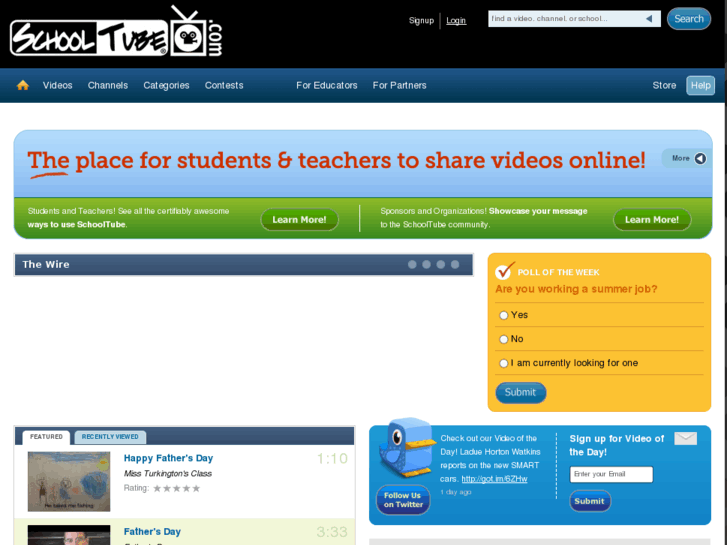
Task: Click the Signup link
Action: tap(421, 20)
